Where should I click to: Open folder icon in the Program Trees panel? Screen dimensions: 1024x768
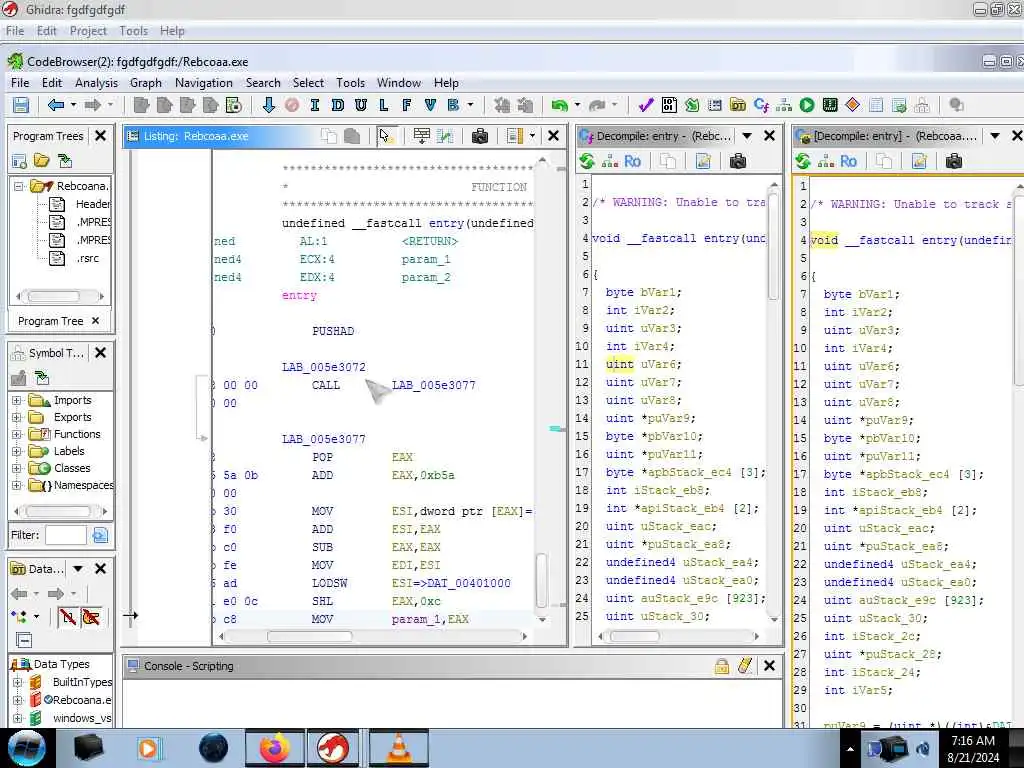(x=42, y=161)
